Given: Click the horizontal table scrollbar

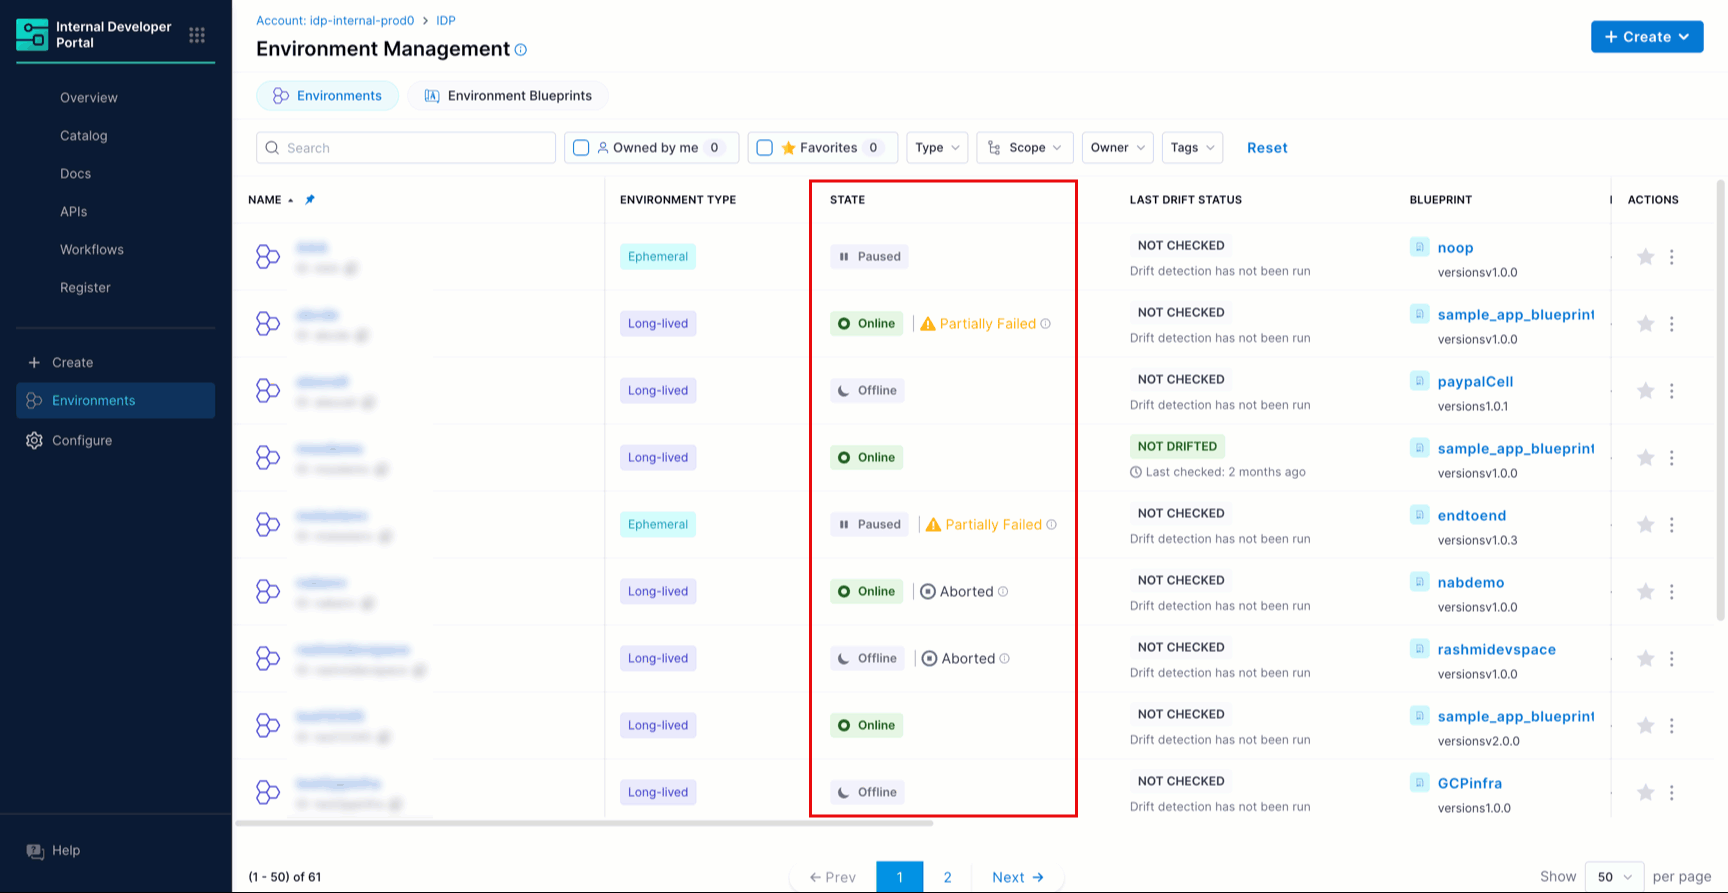Looking at the screenshot, I should [x=584, y=824].
